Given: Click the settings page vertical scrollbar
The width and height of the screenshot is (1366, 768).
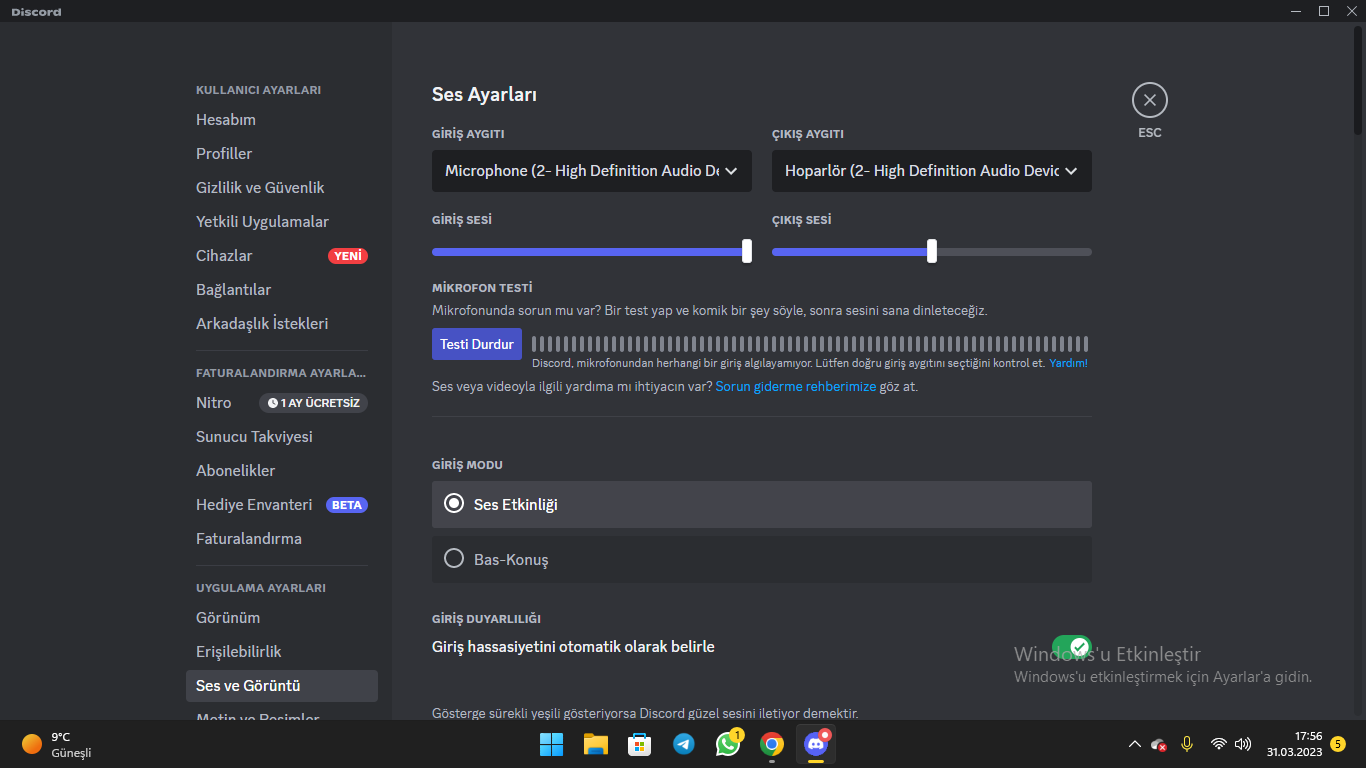Looking at the screenshot, I should (x=1358, y=78).
